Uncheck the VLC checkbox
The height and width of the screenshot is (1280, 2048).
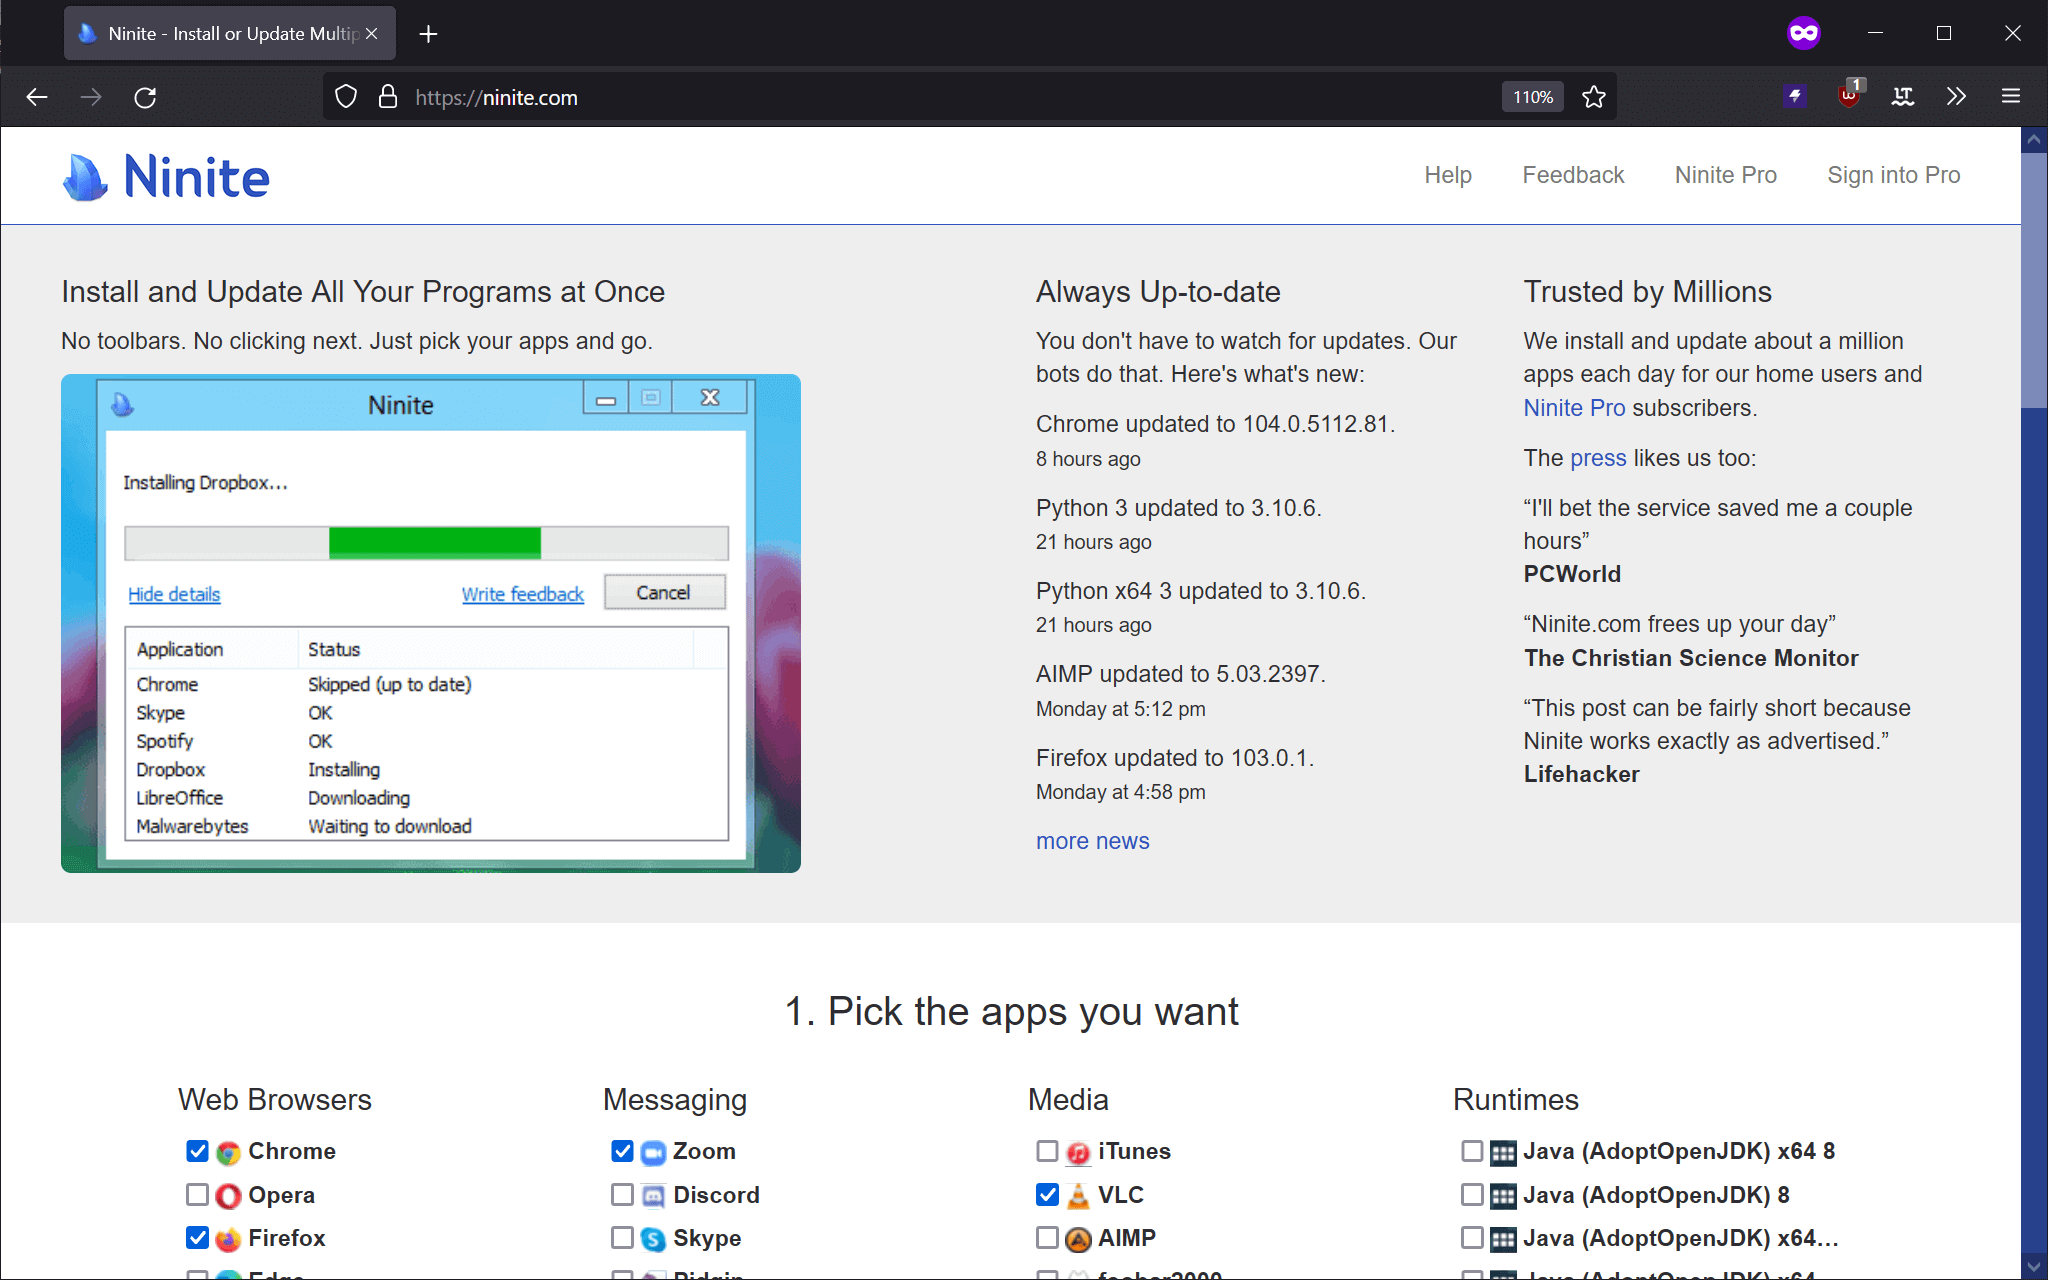tap(1047, 1194)
